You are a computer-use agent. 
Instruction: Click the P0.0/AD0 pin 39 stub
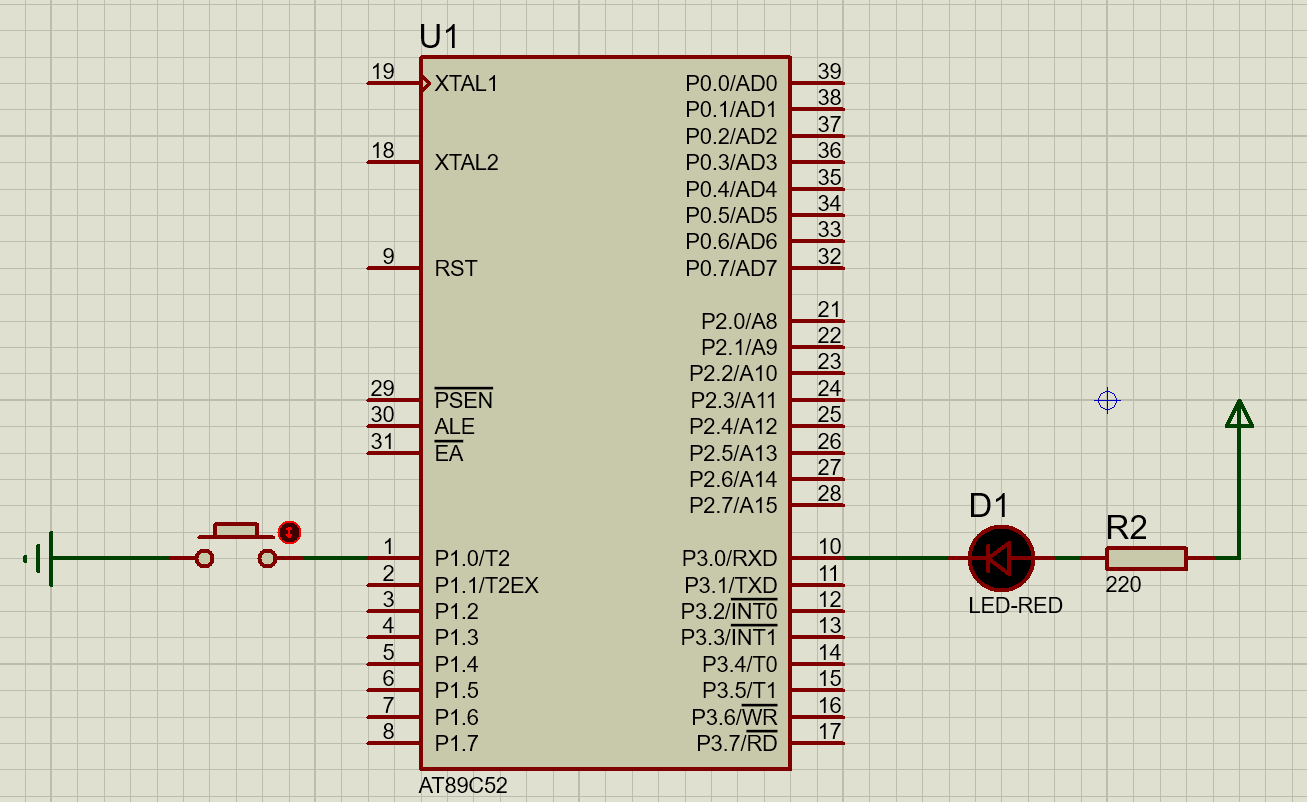tap(818, 83)
